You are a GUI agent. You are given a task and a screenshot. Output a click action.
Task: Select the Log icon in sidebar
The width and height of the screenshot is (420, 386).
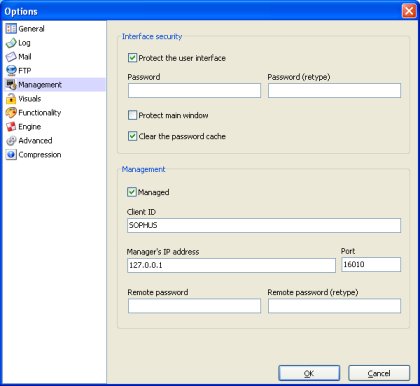coord(11,43)
